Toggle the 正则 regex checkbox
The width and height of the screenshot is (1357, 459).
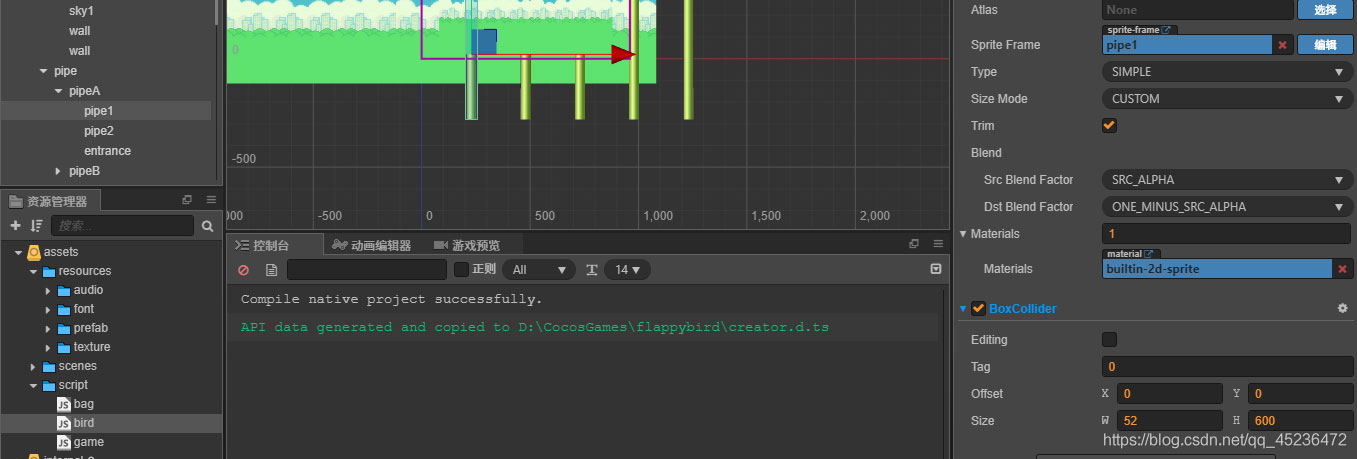(x=461, y=270)
